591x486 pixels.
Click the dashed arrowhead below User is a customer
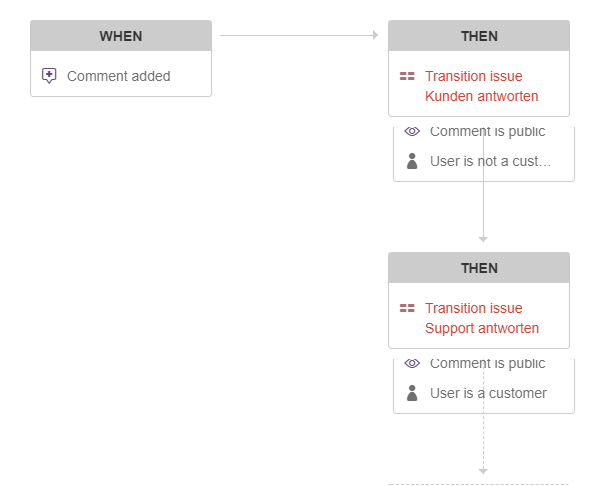[483, 471]
